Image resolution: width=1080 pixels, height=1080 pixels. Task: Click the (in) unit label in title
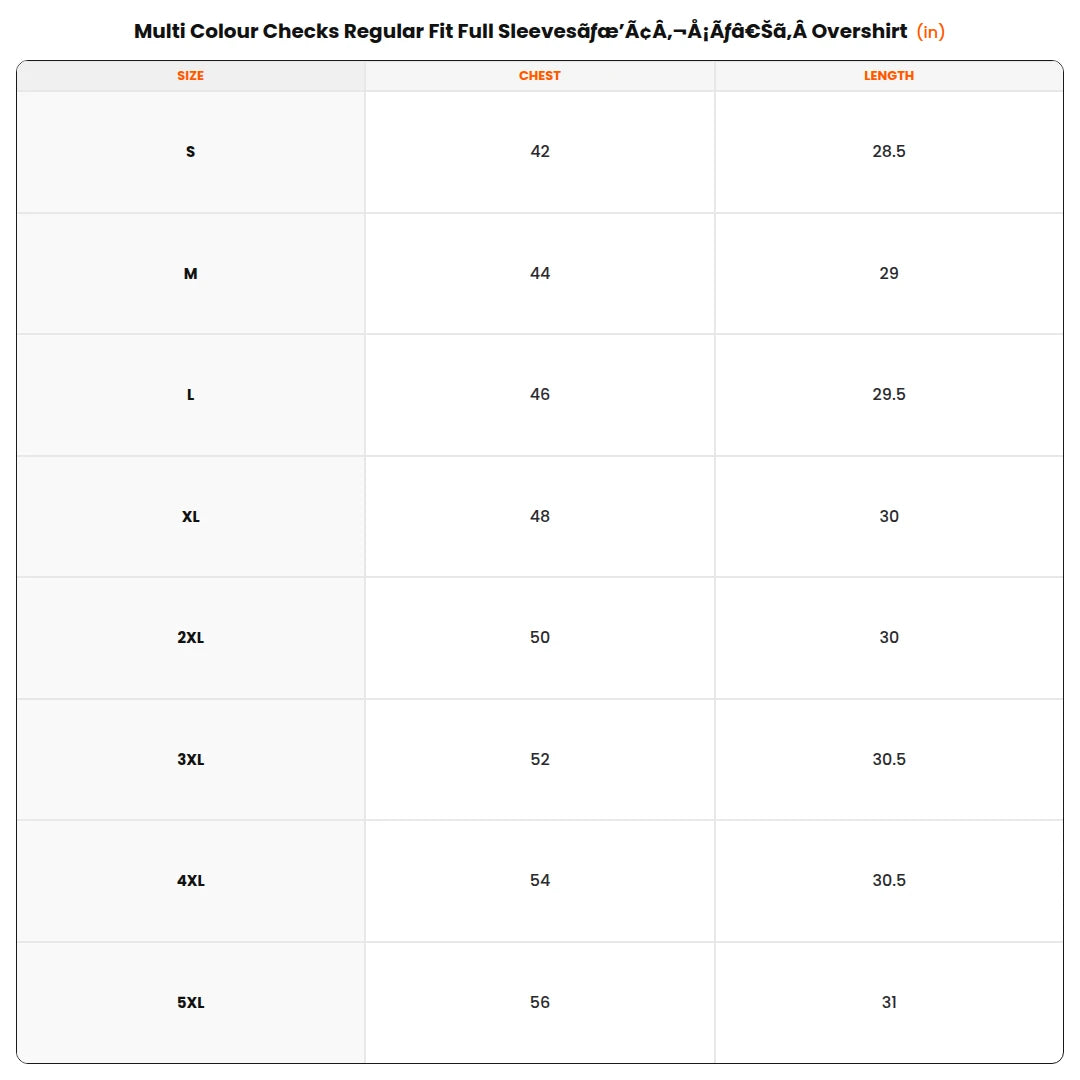pos(931,32)
